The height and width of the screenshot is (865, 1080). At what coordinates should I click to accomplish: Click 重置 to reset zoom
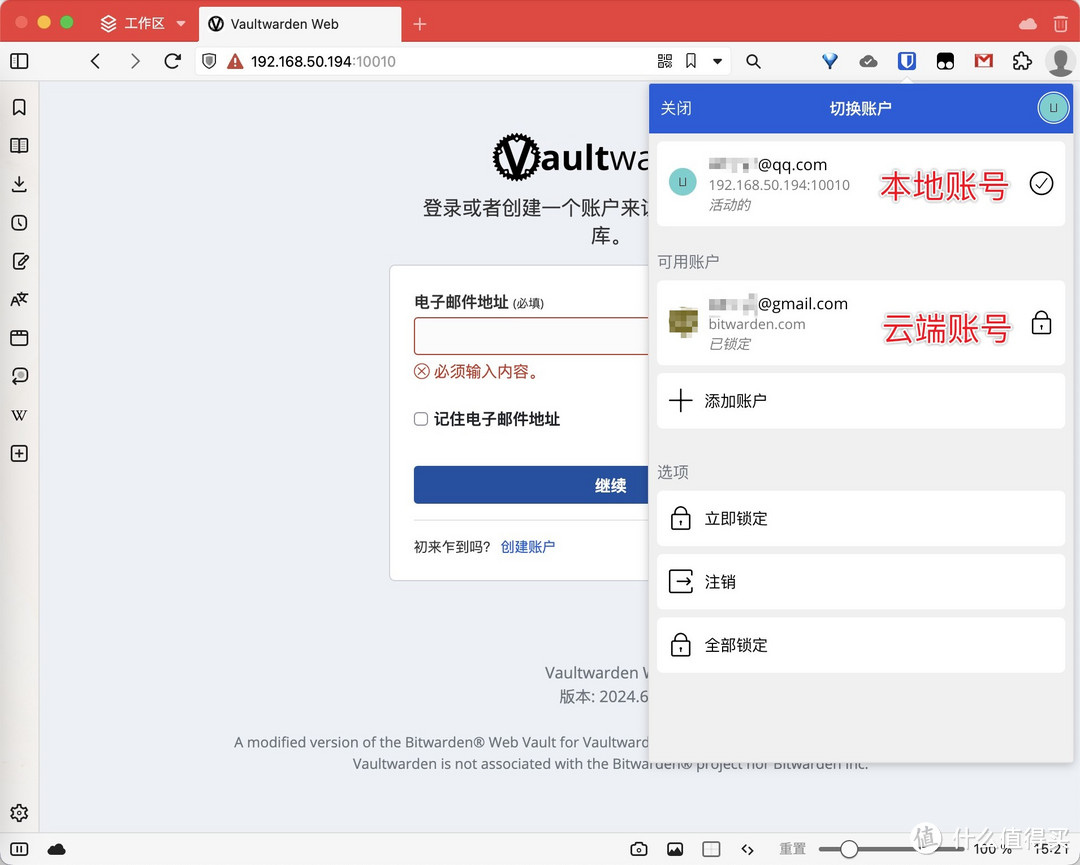pyautogui.click(x=792, y=849)
